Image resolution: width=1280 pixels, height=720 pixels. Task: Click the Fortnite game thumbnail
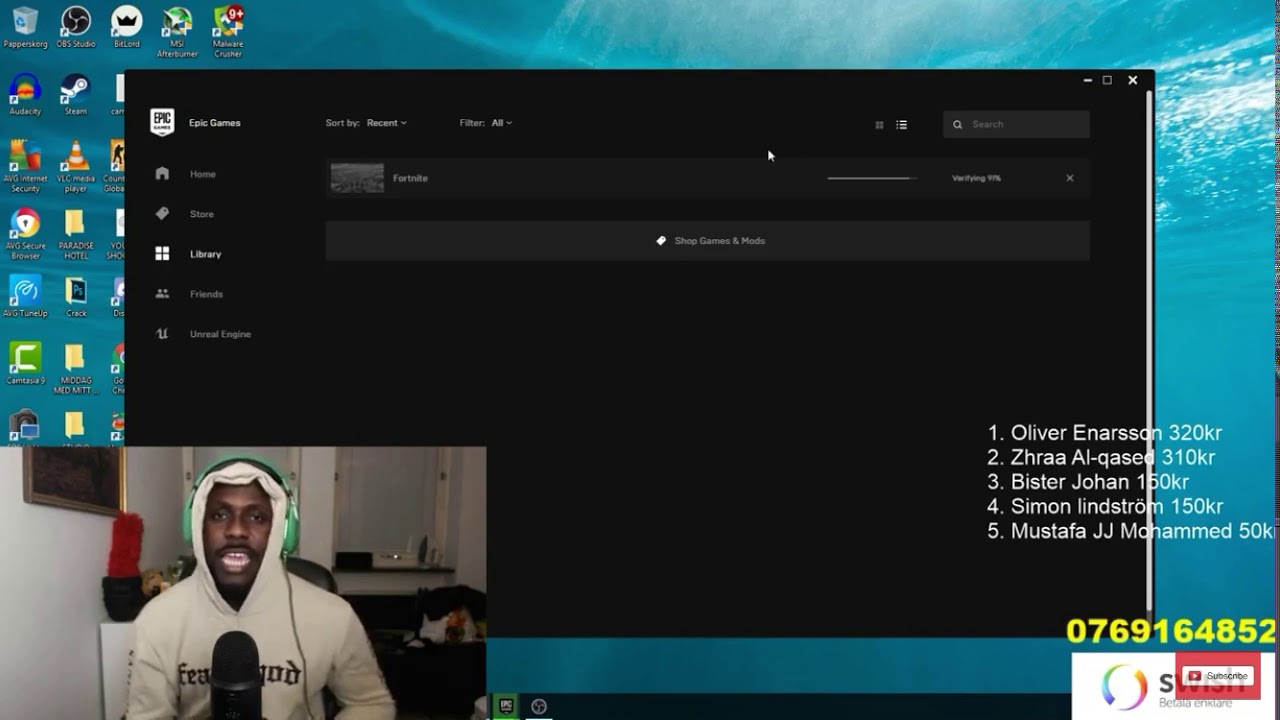click(357, 178)
